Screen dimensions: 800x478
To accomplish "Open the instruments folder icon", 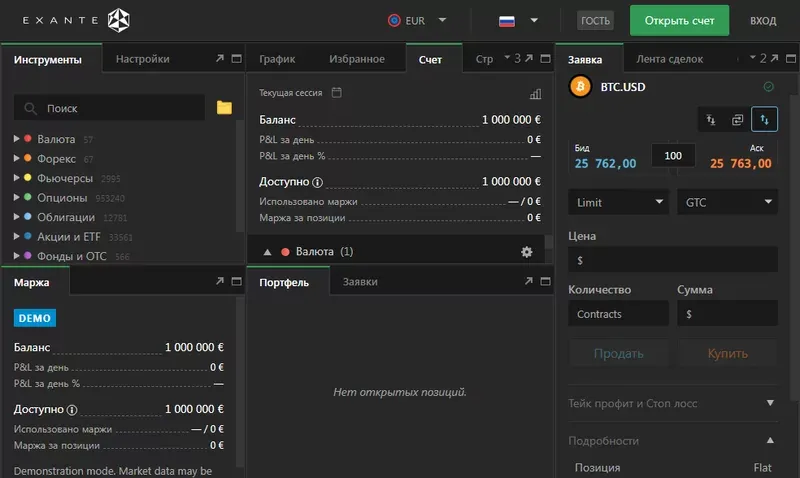I will pos(224,108).
